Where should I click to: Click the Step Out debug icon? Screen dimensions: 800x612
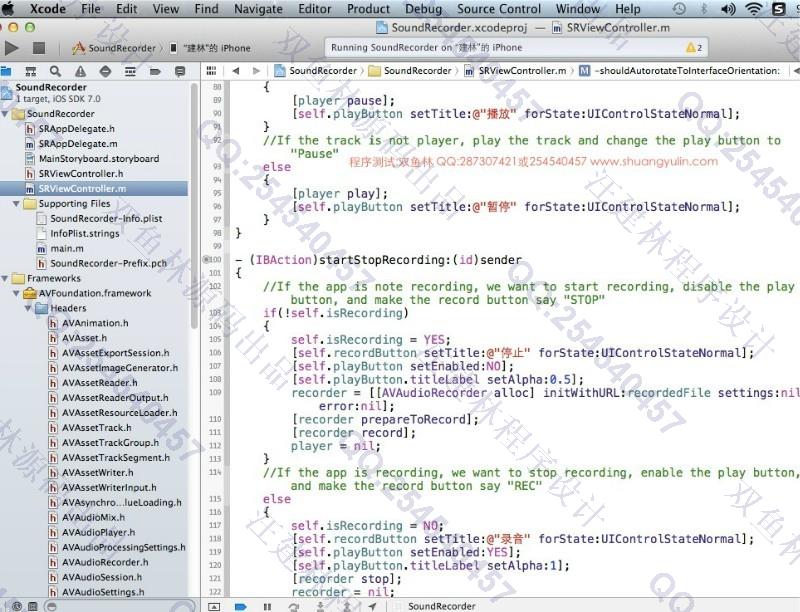click(346, 606)
